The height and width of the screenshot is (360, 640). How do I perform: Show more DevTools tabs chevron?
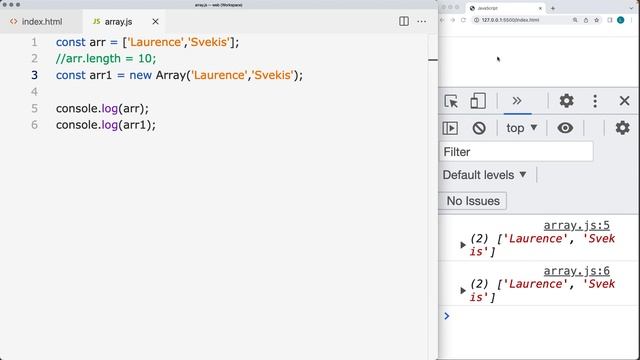[517, 101]
